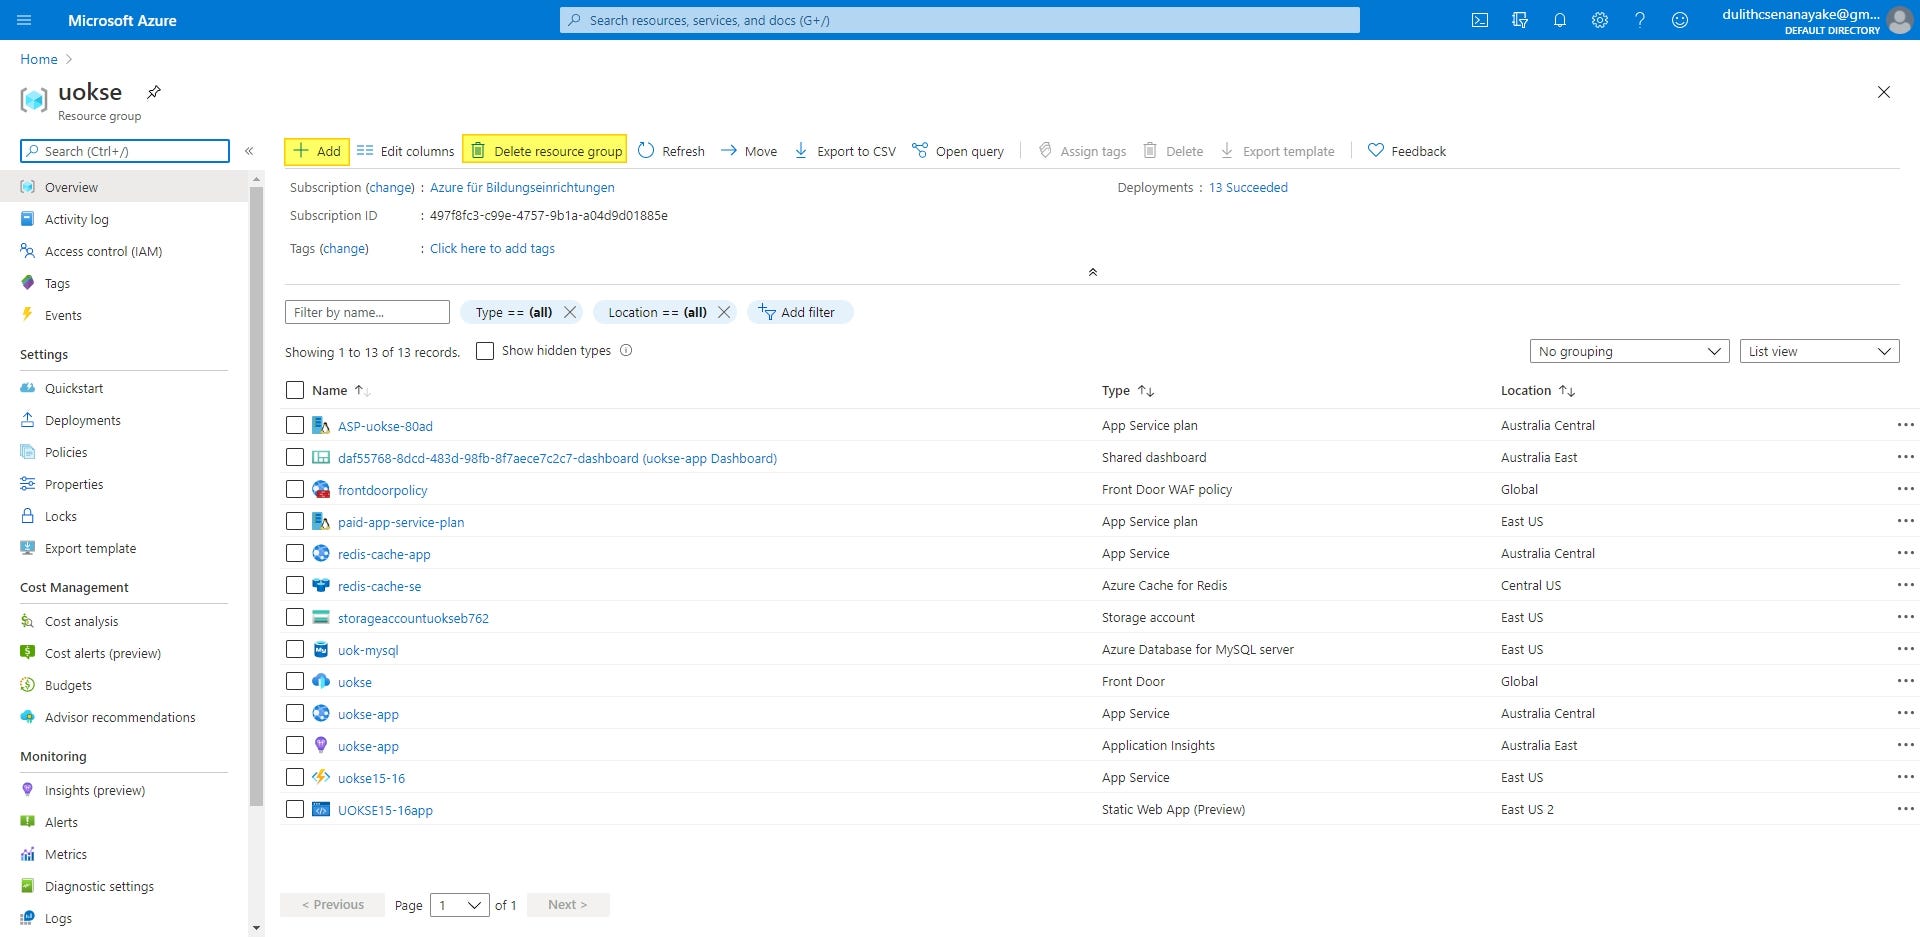Collapse the left navigation pane
This screenshot has width=1920, height=937.
click(x=249, y=151)
